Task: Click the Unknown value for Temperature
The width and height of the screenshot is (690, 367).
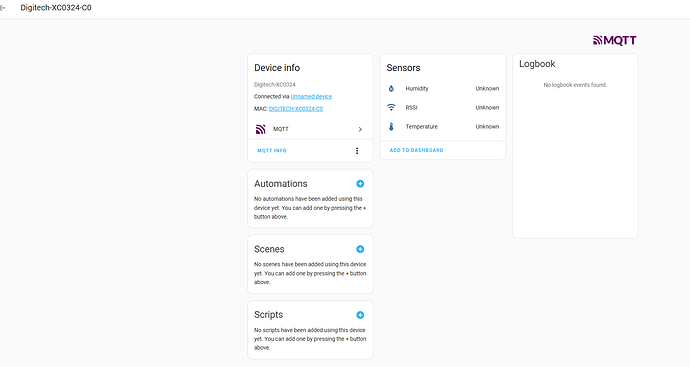Action: point(487,127)
